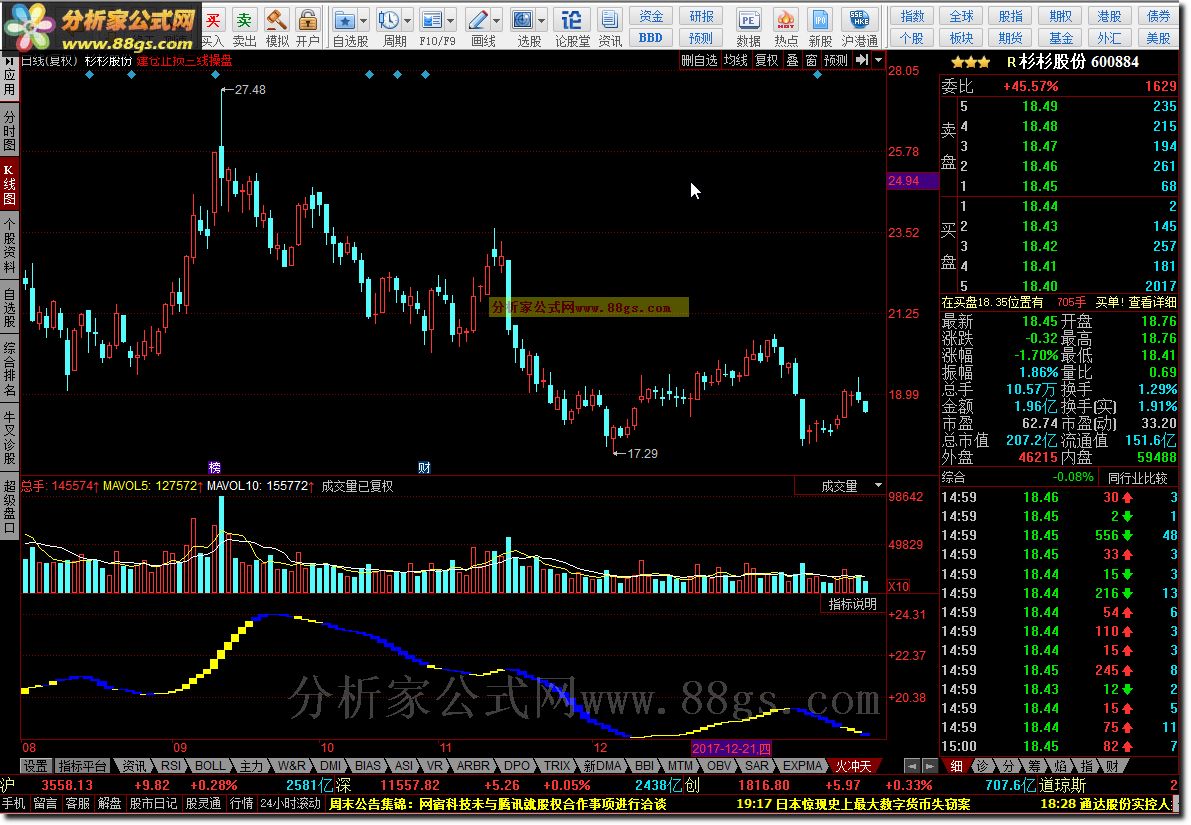The width and height of the screenshot is (1191, 825).
Task: Toggle the 预测 option above the chart
Action: click(836, 60)
